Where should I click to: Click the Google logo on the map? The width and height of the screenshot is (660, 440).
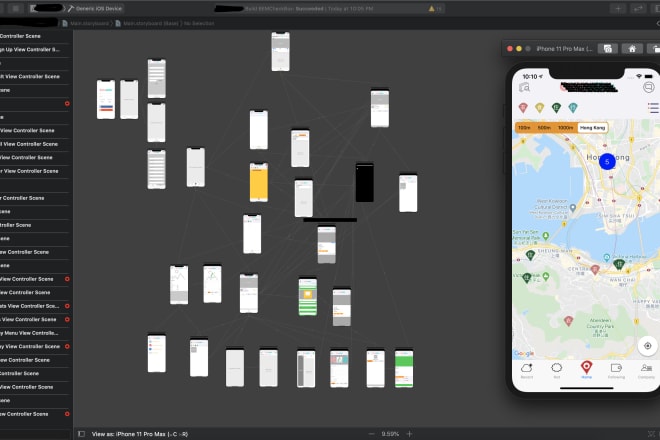(524, 354)
